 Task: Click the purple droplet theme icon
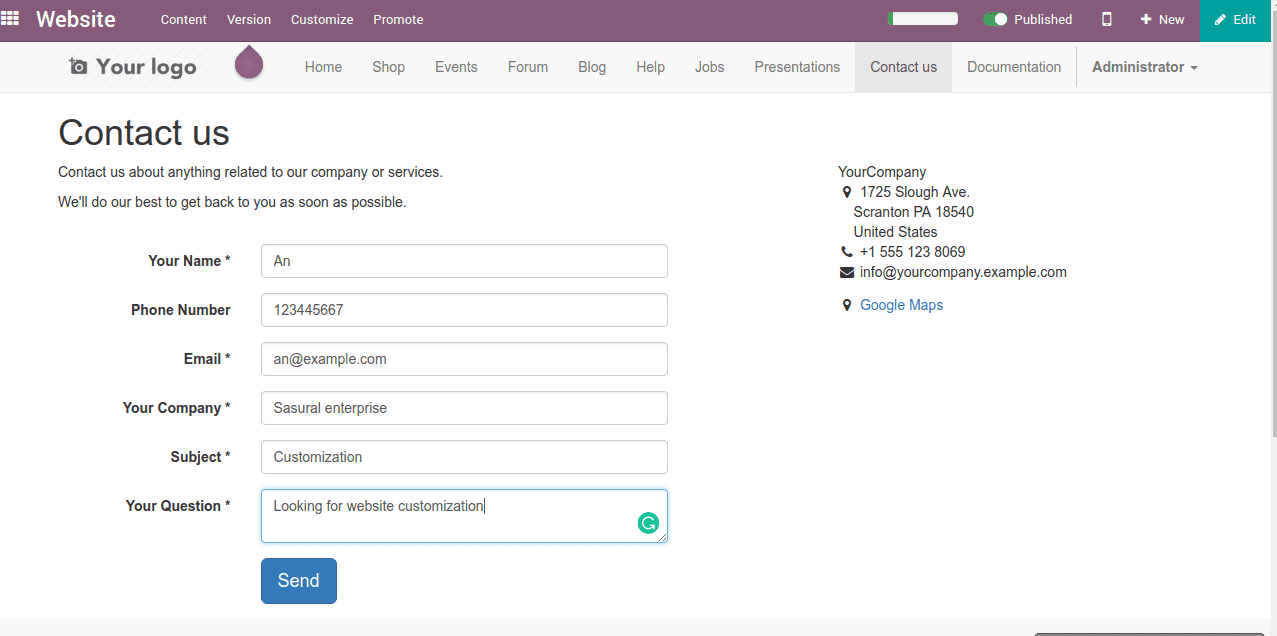coord(249,62)
